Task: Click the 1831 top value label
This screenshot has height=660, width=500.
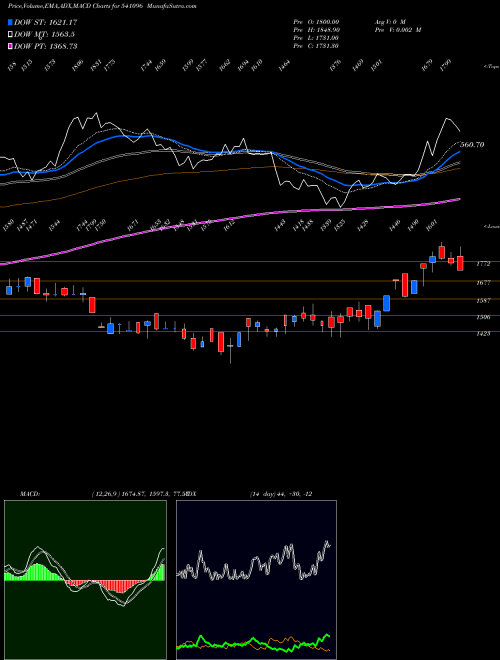Action: [96, 65]
